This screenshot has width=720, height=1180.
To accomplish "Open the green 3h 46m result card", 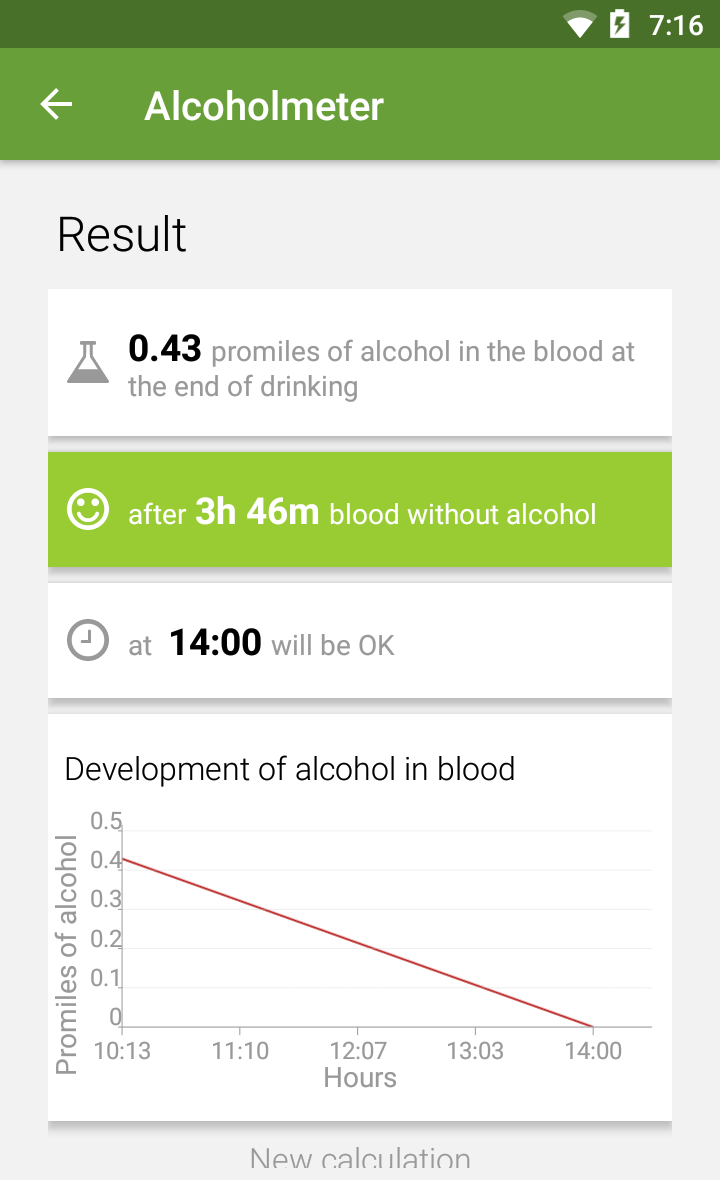I will pos(360,509).
